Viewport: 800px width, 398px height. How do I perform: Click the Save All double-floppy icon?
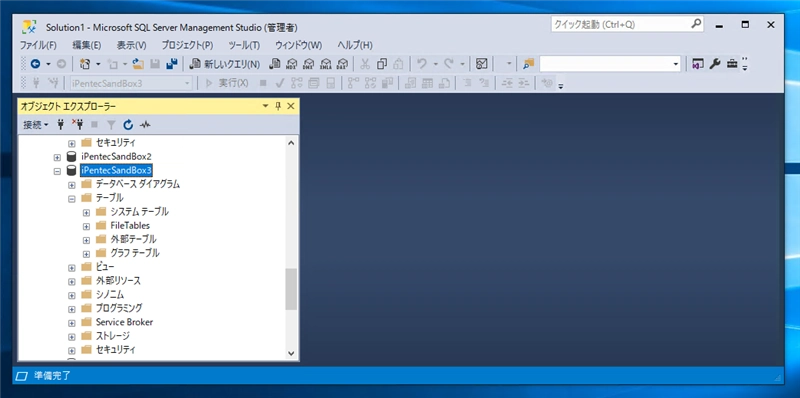[x=172, y=64]
